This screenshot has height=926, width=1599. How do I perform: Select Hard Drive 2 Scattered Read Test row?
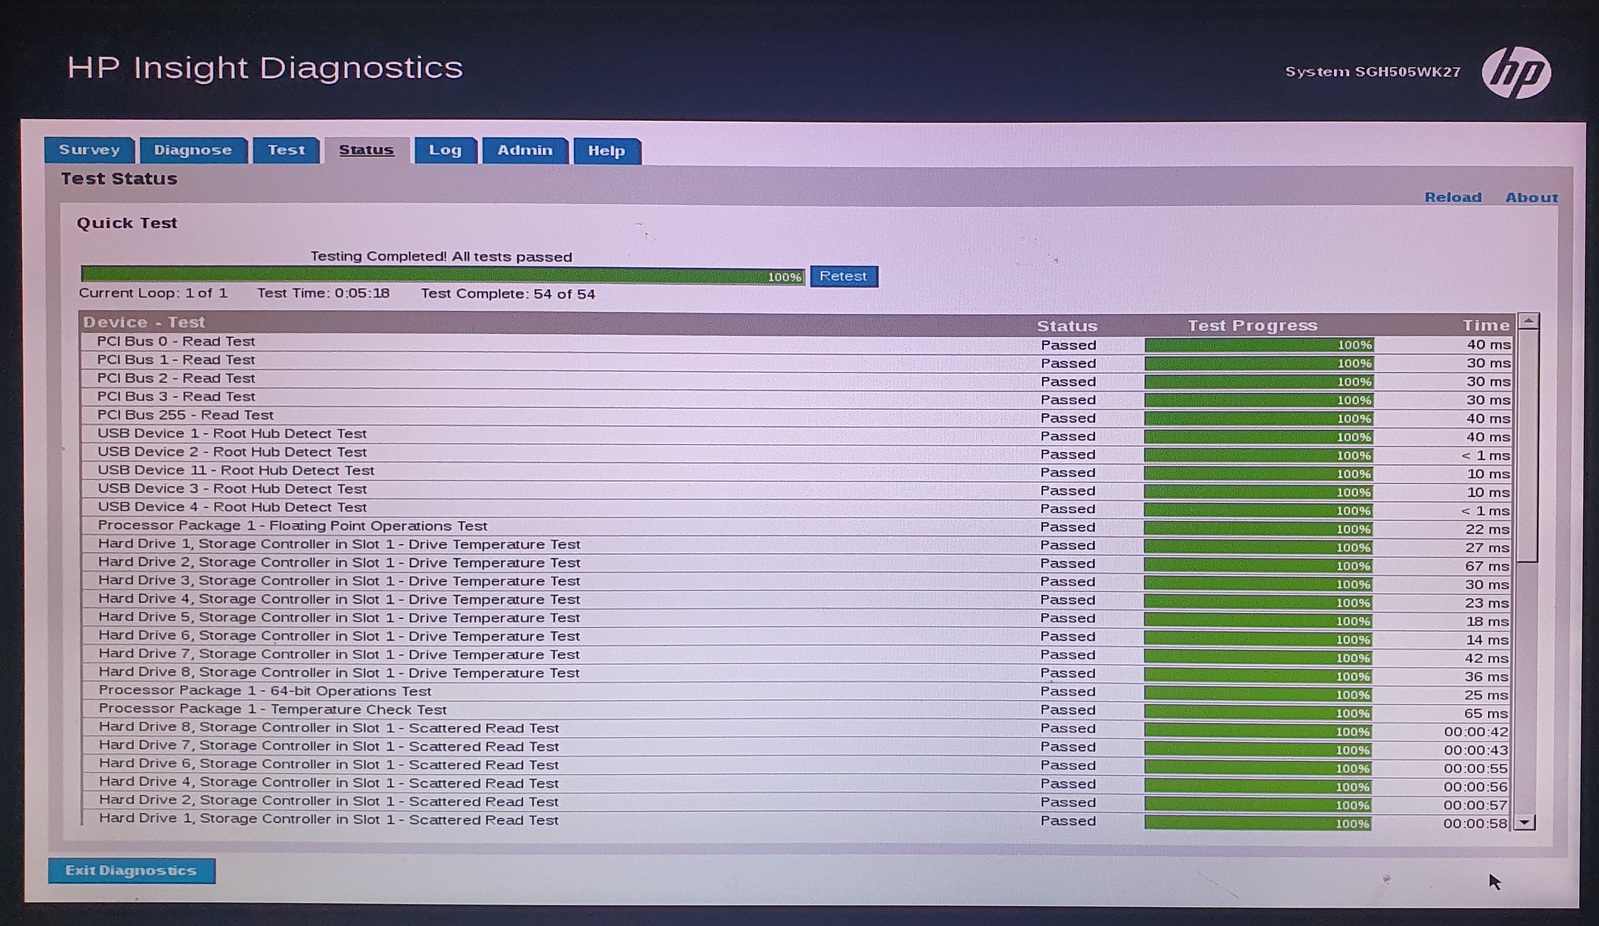click(x=797, y=803)
